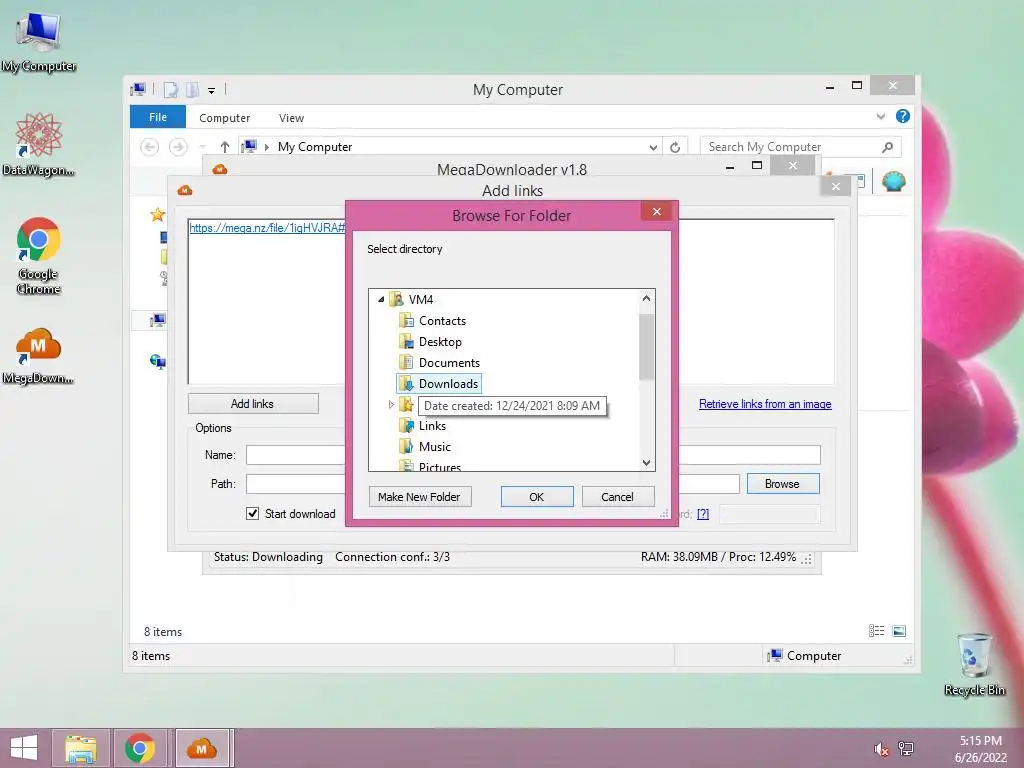Image resolution: width=1024 pixels, height=768 pixels.
Task: Toggle Start download checkbox
Action: [253, 513]
